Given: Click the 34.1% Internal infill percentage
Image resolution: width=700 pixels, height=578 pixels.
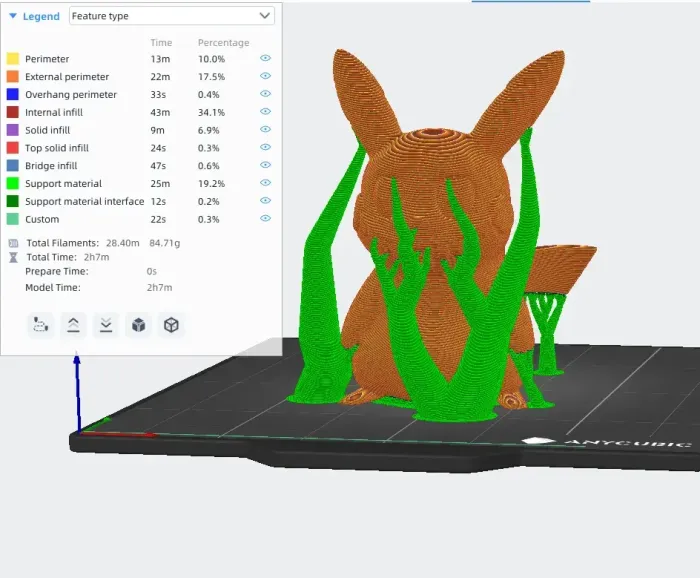Looking at the screenshot, I should coord(211,112).
